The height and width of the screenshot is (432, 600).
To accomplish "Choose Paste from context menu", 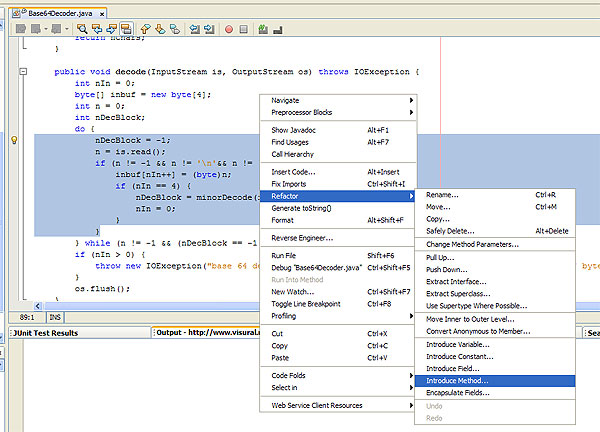I will [338, 358].
